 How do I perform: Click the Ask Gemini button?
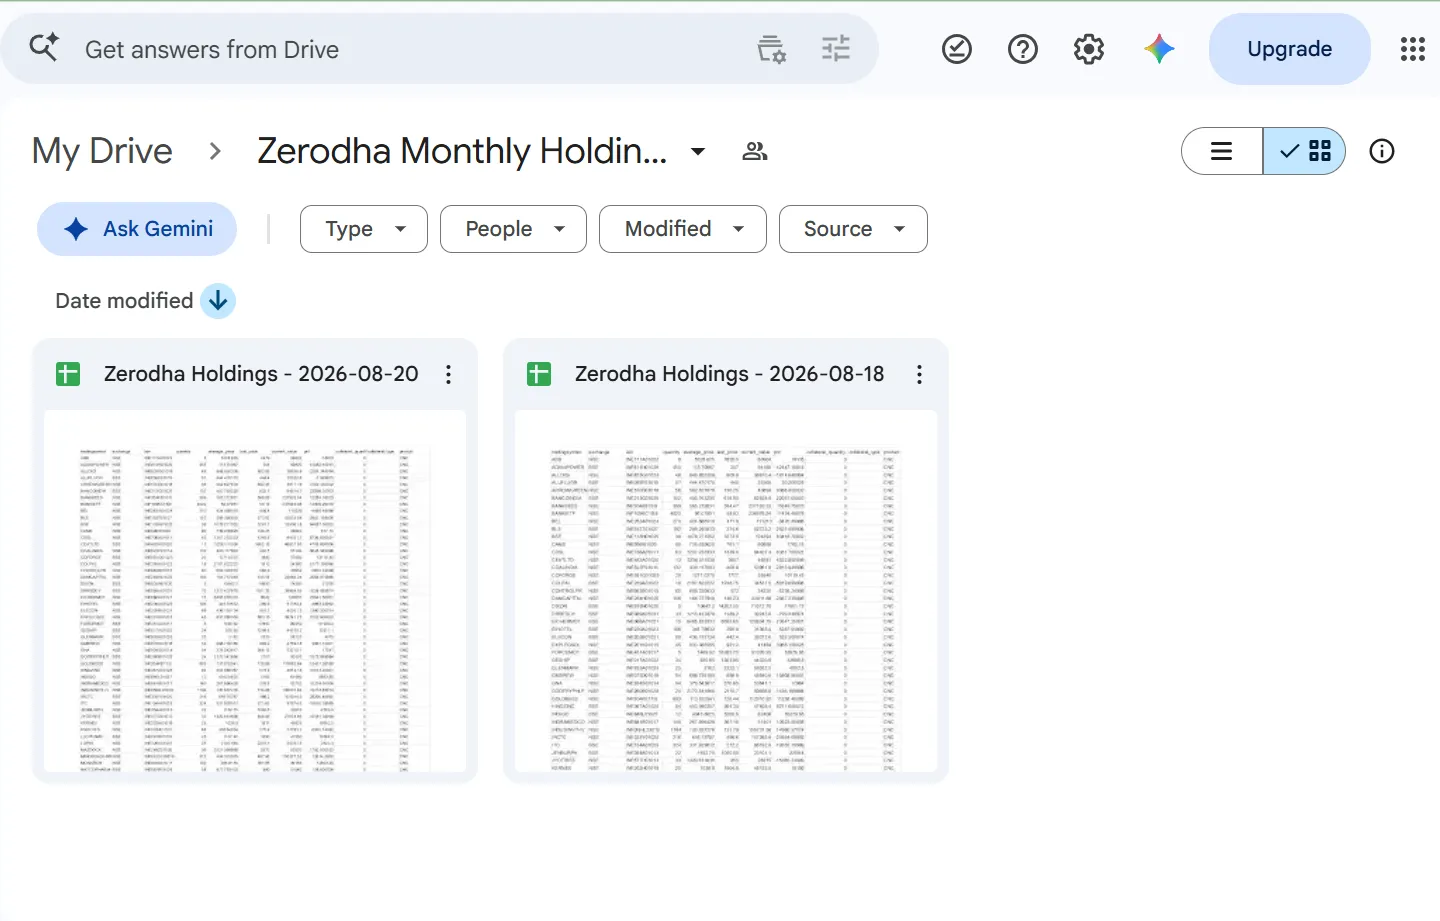pyautogui.click(x=137, y=229)
